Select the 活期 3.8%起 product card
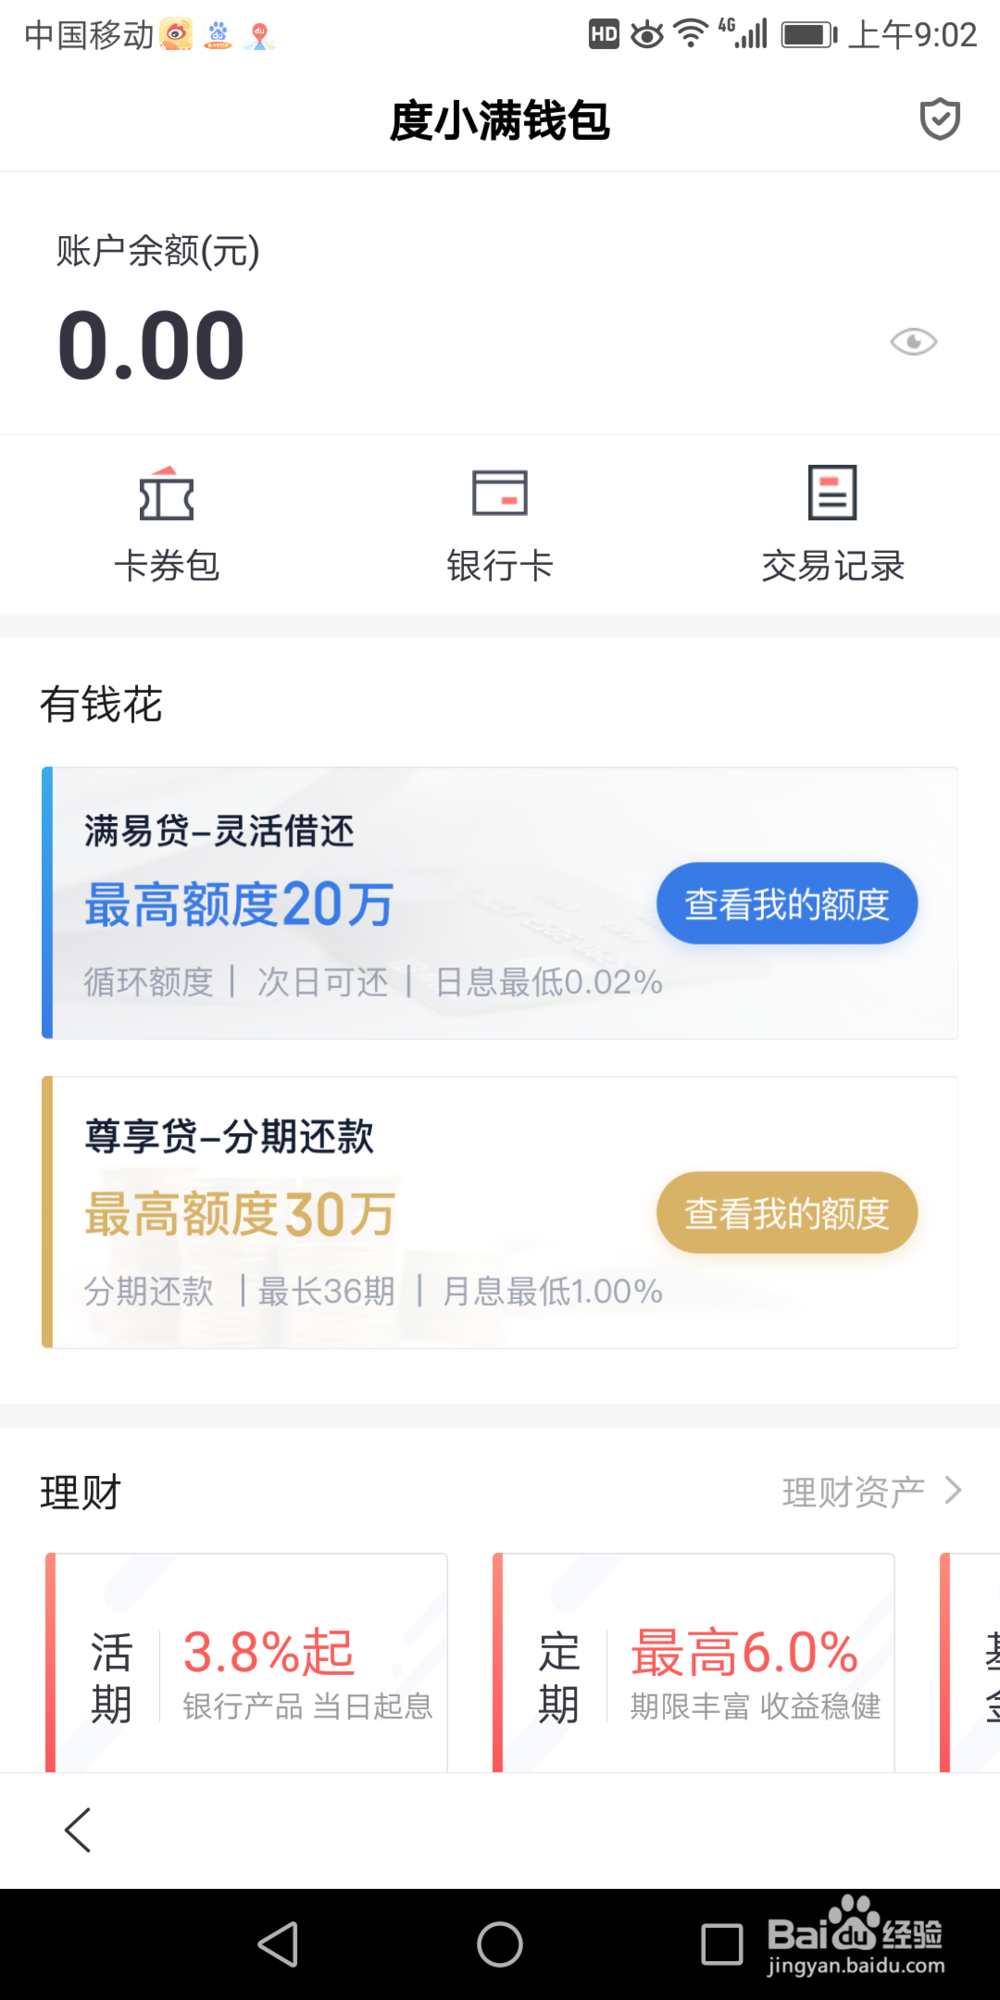Screen dimensions: 1000x2000 [x=246, y=1663]
